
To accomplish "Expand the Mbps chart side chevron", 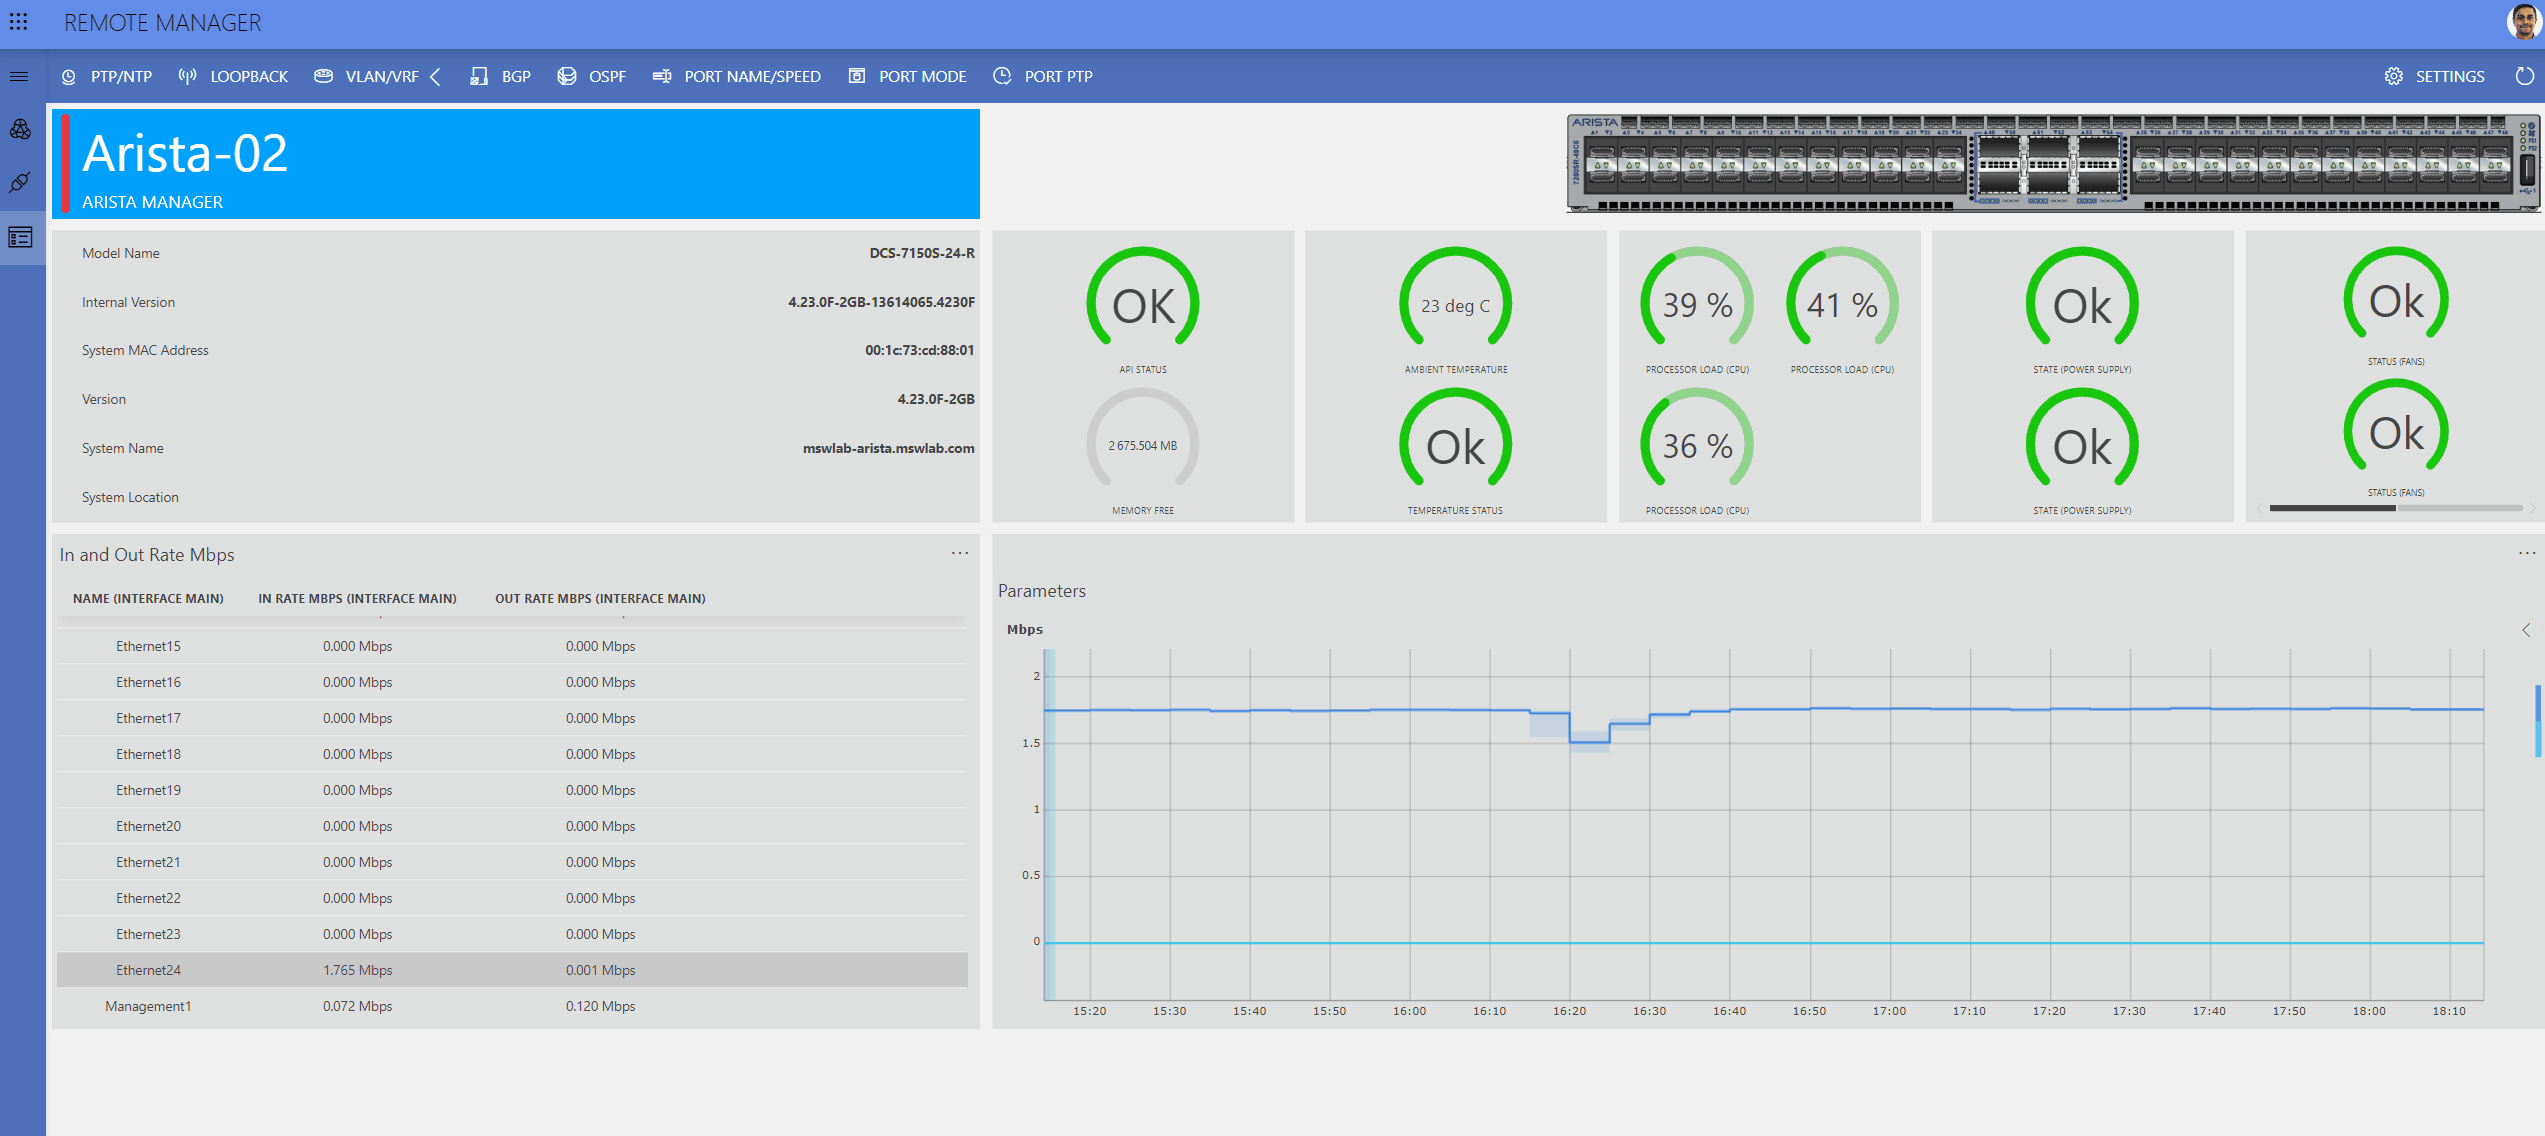I will pyautogui.click(x=2526, y=630).
